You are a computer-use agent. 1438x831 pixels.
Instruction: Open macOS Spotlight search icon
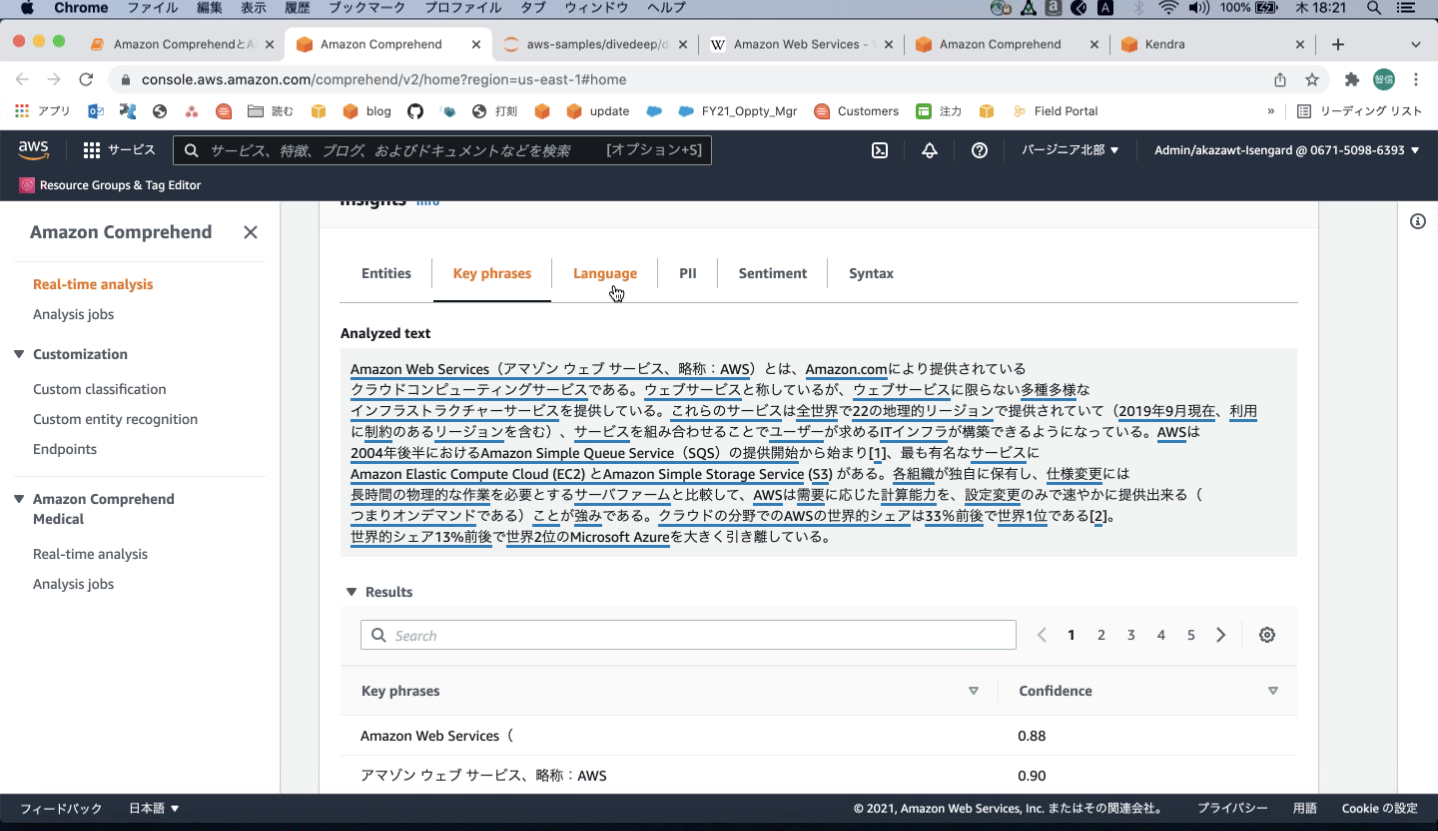click(x=1374, y=8)
